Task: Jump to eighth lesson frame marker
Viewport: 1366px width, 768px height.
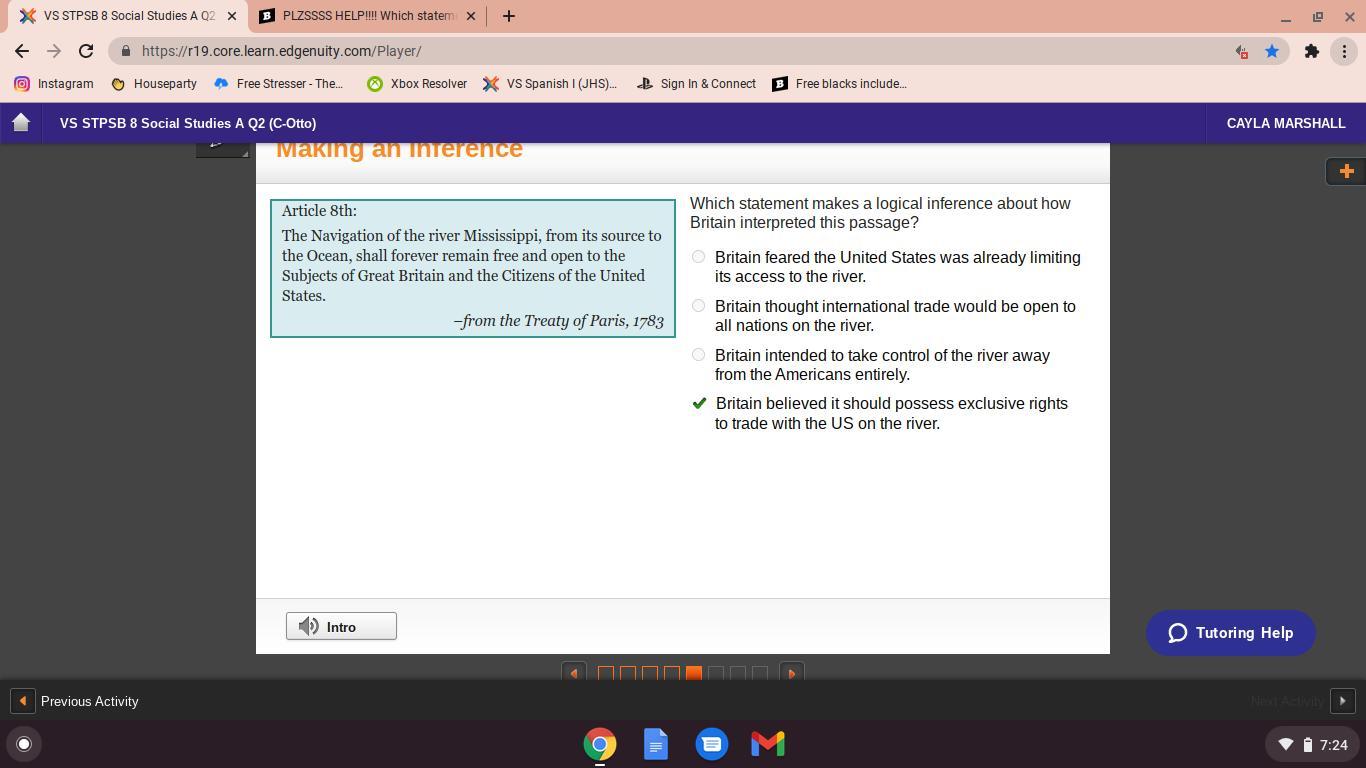Action: [x=760, y=674]
